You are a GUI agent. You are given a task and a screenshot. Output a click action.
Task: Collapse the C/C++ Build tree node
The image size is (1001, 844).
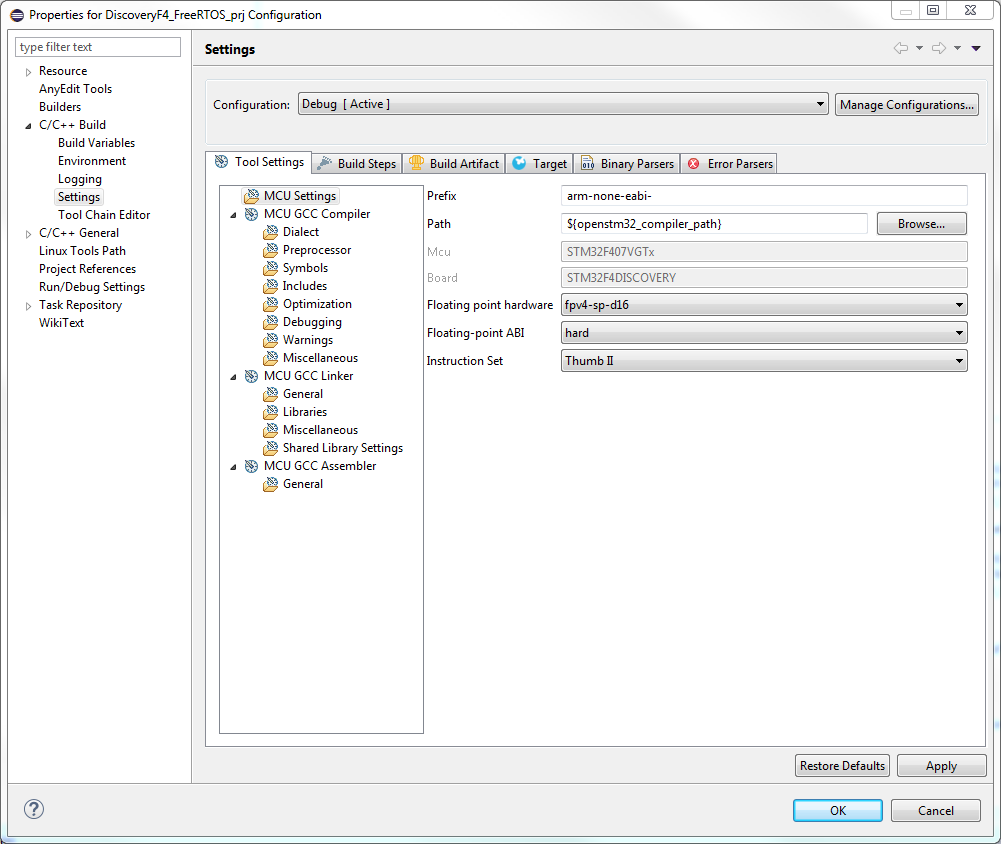point(28,126)
